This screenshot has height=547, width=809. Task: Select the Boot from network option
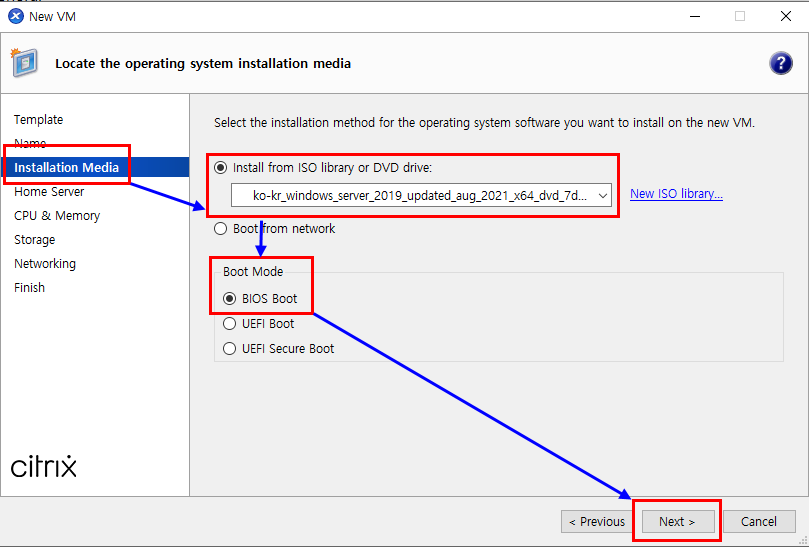[274, 229]
